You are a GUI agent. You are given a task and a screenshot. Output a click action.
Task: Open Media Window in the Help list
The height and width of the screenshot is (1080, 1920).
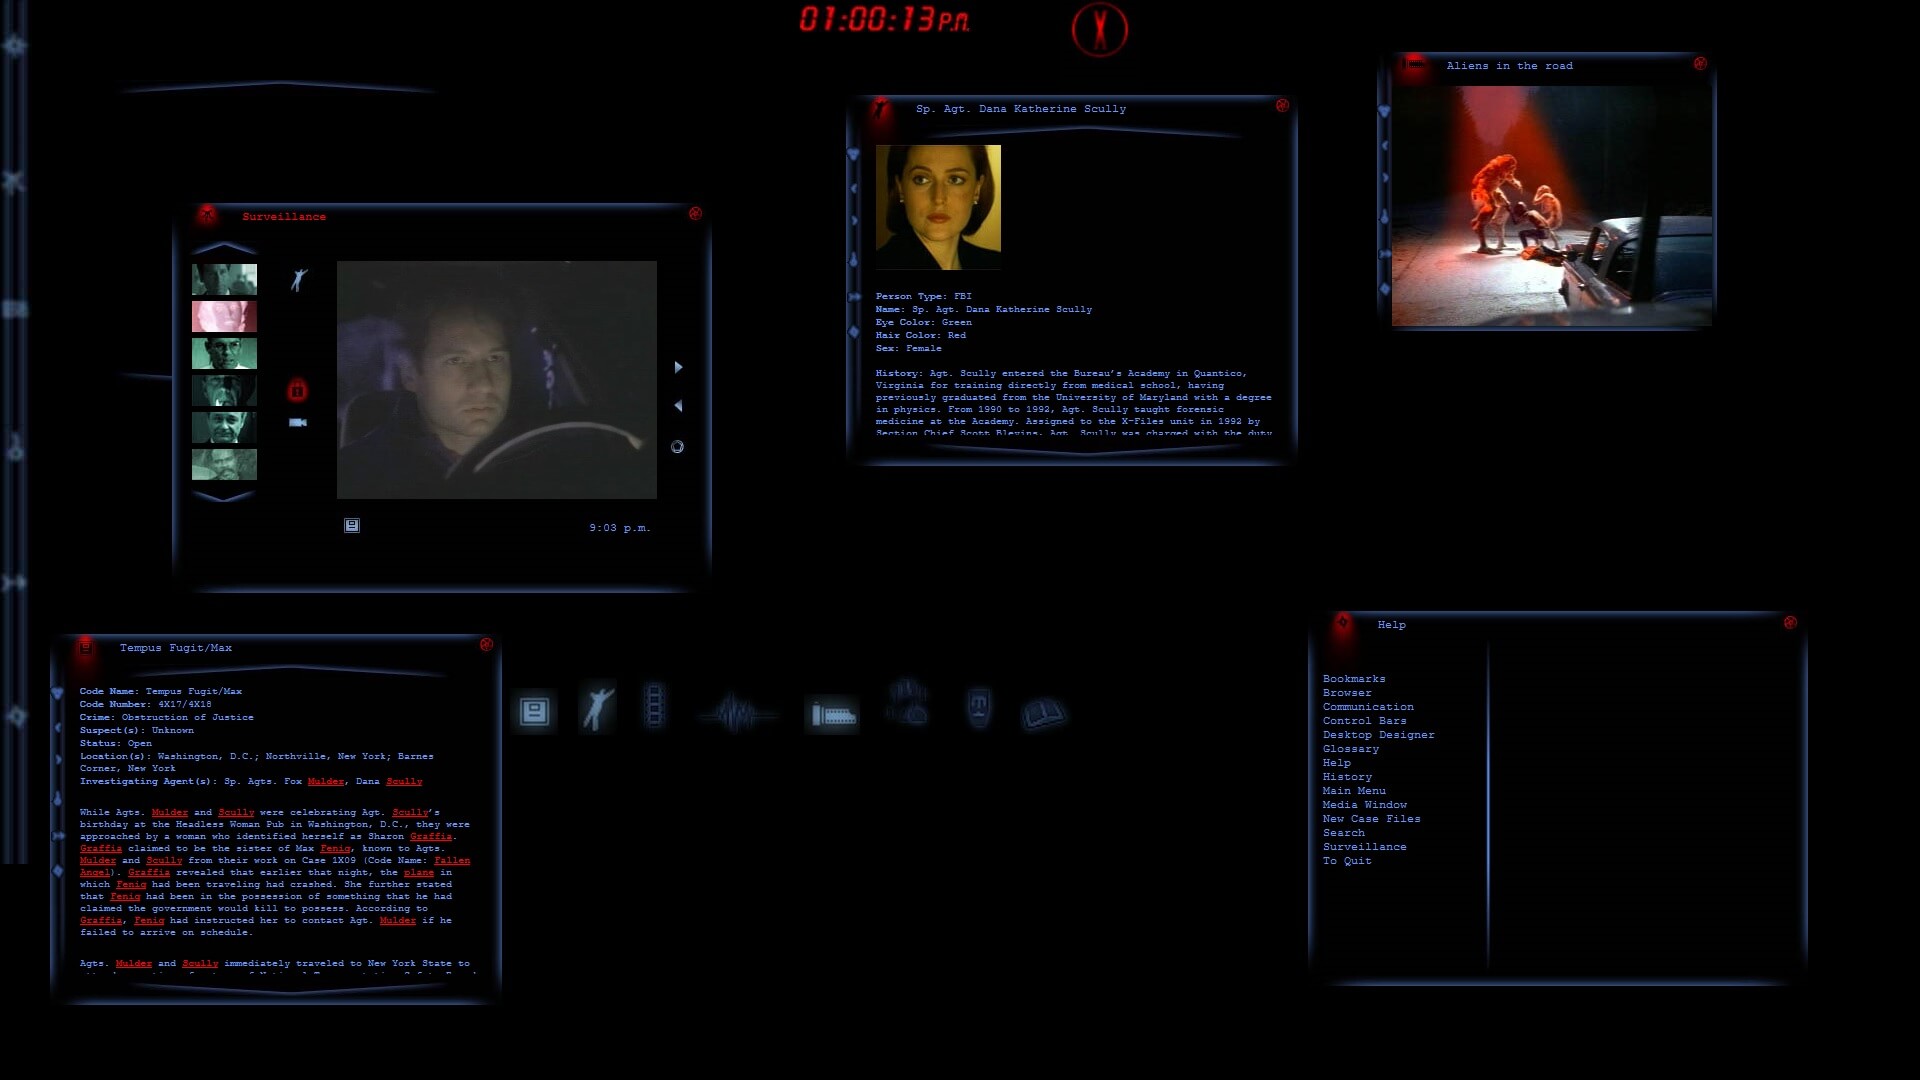click(1364, 805)
